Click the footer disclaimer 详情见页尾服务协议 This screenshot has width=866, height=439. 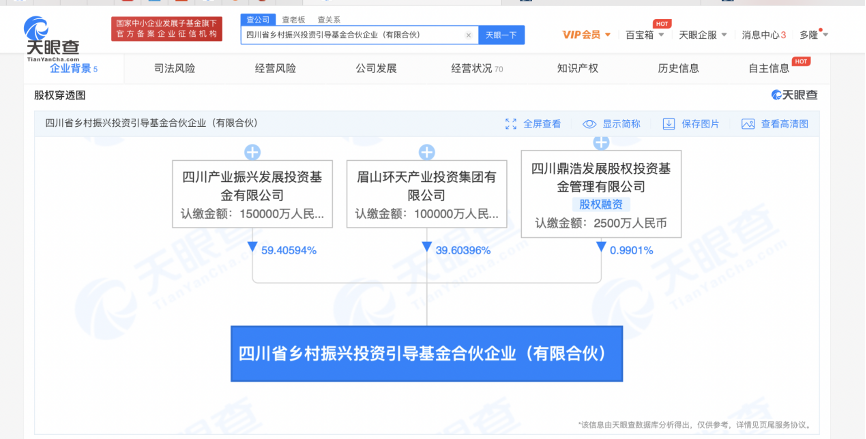pyautogui.click(x=773, y=425)
